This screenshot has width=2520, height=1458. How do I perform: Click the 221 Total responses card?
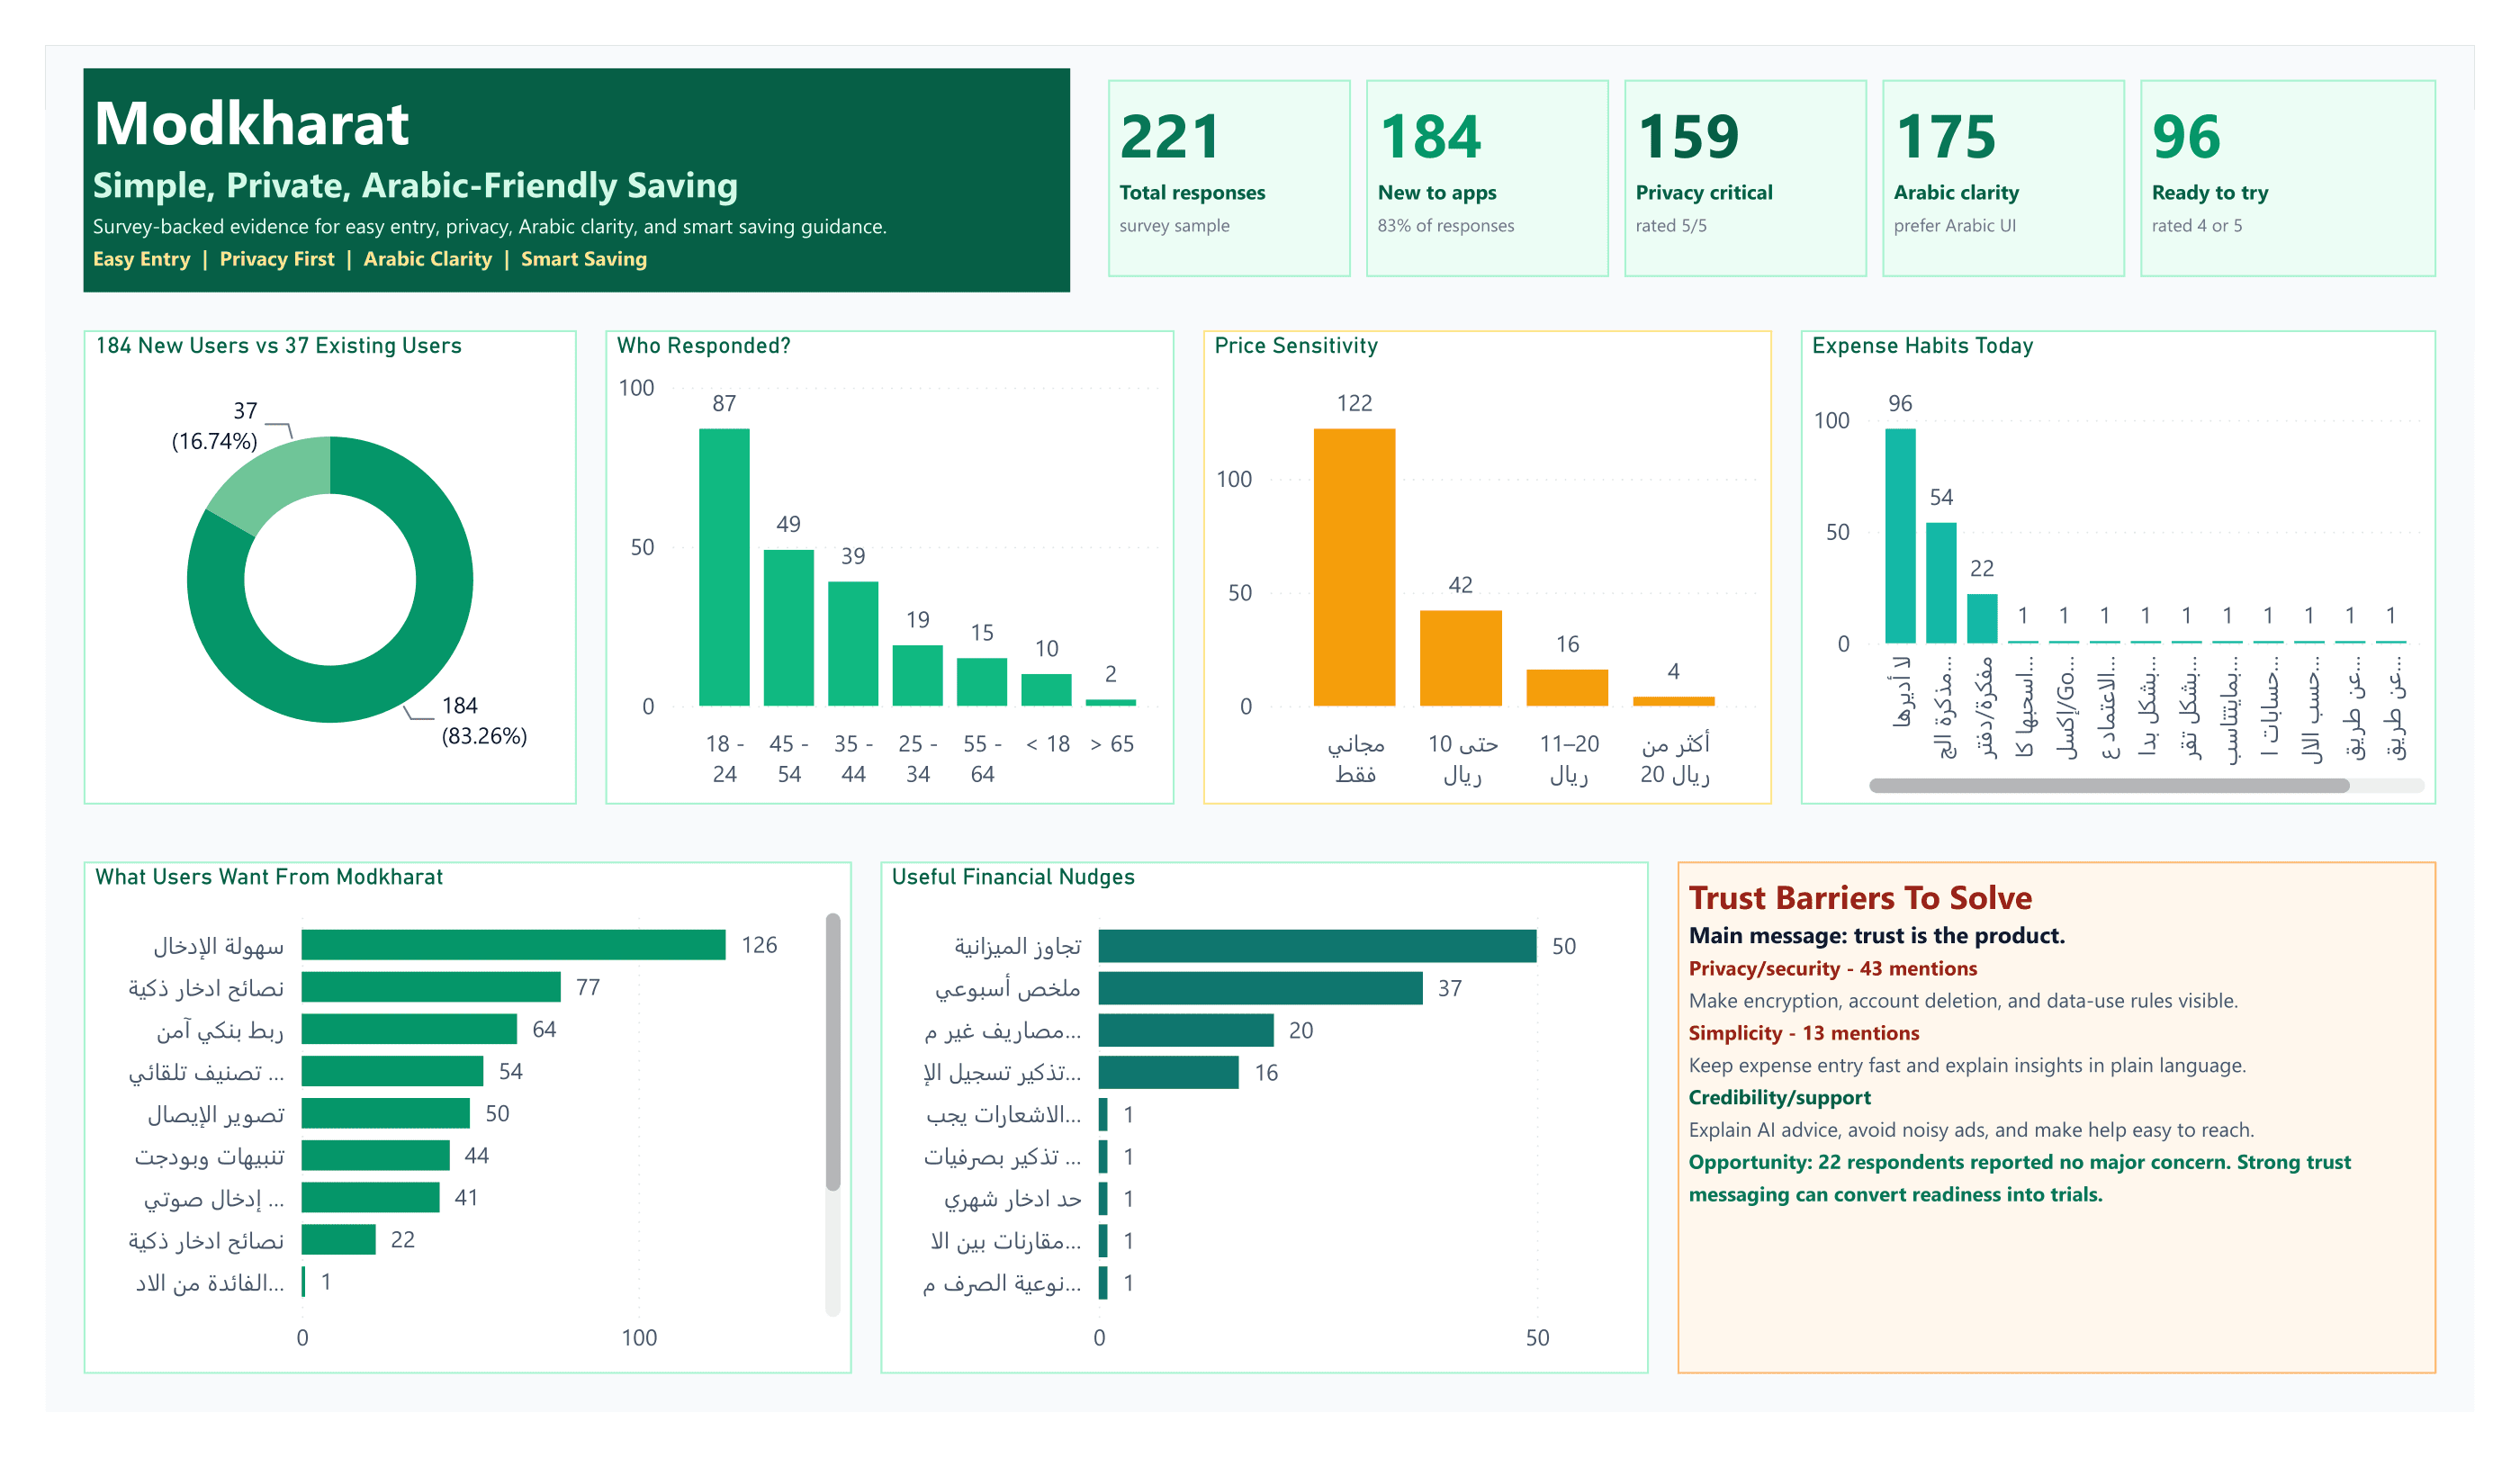tap(1229, 178)
